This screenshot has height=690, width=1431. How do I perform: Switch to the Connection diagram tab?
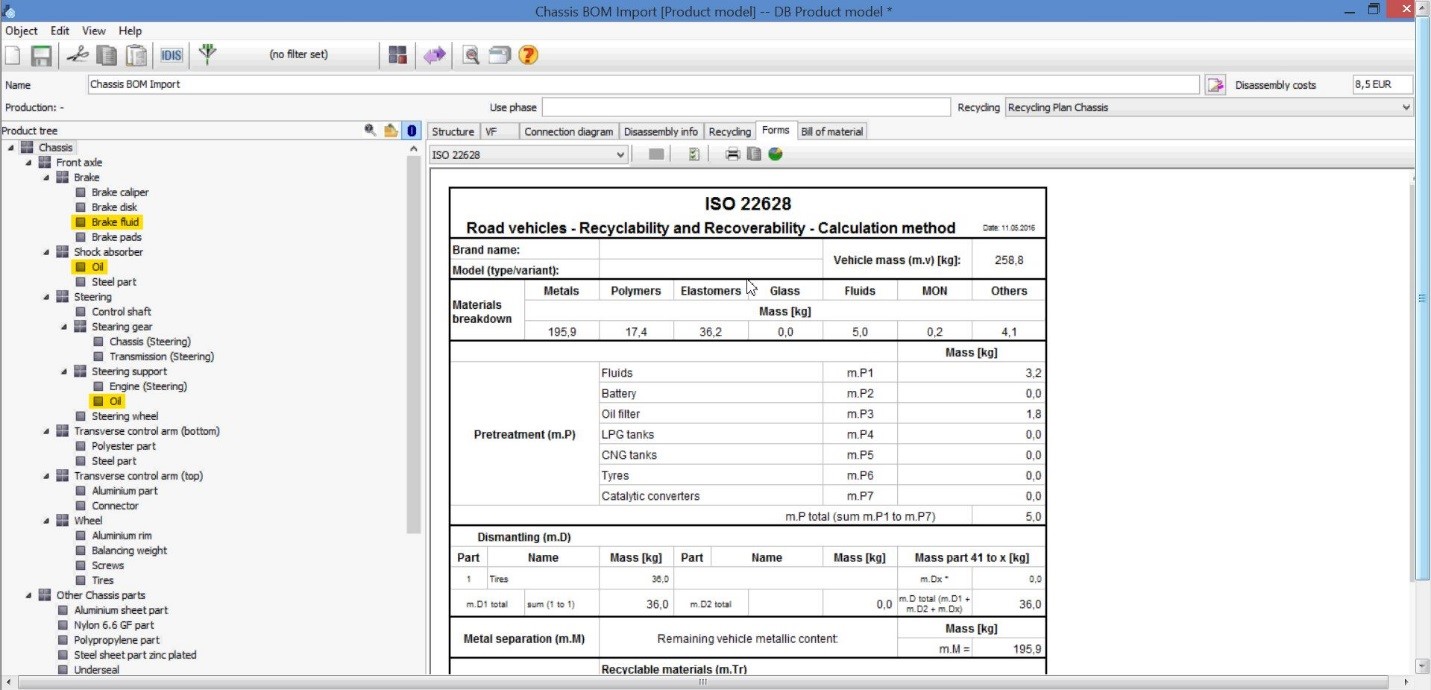(568, 131)
